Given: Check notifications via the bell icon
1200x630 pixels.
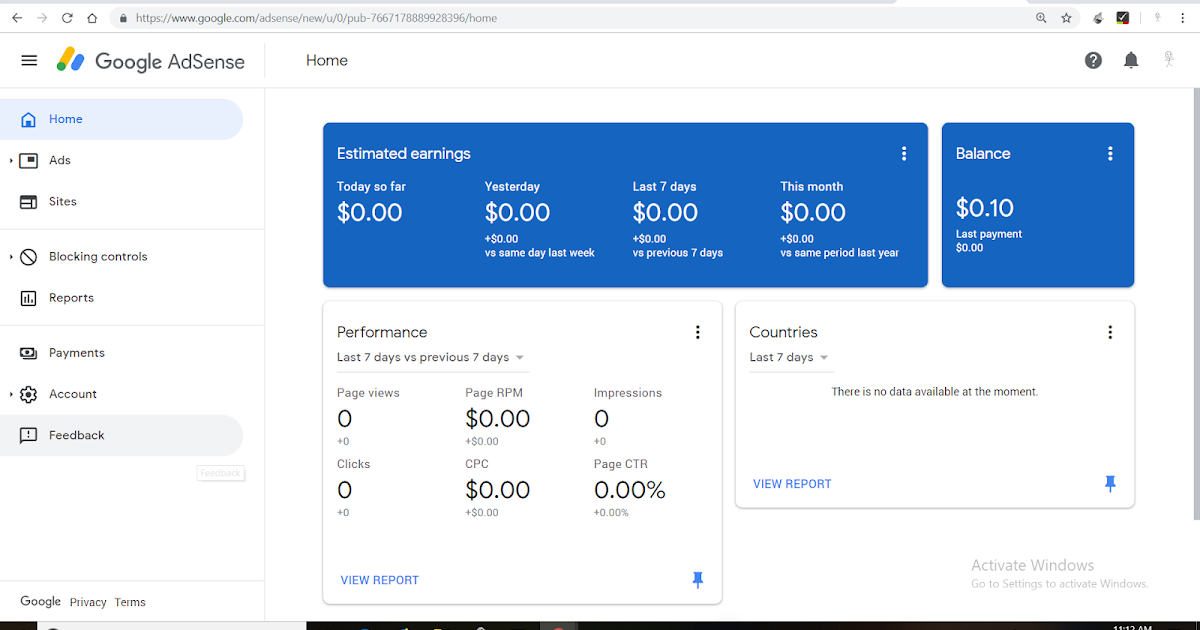Looking at the screenshot, I should point(1130,60).
